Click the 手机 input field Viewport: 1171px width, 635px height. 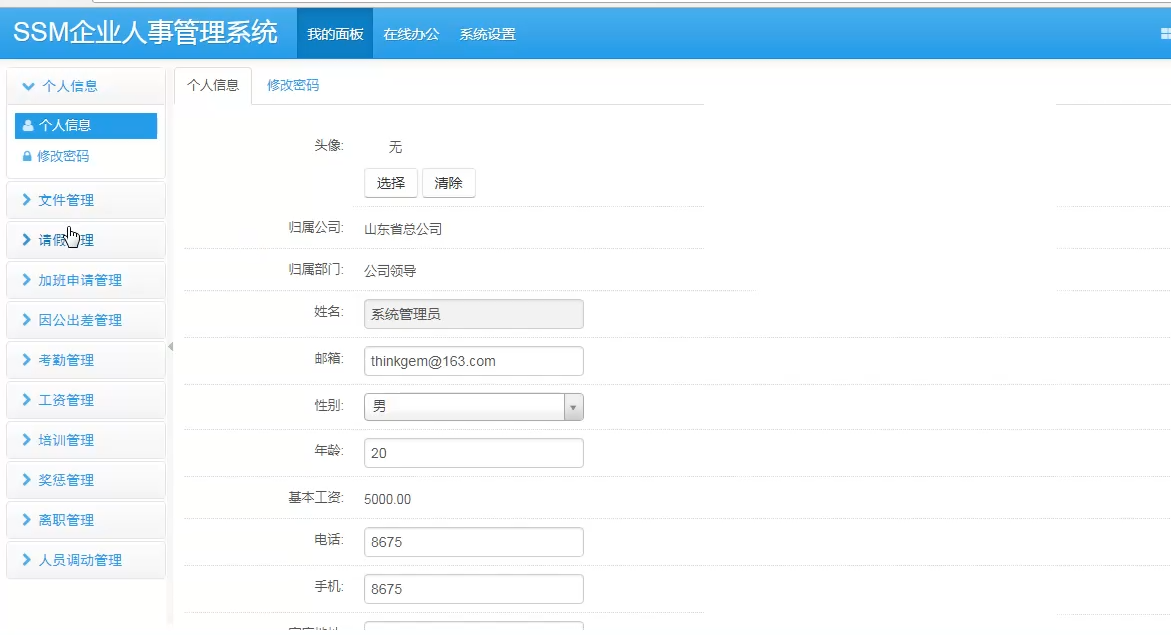point(473,589)
